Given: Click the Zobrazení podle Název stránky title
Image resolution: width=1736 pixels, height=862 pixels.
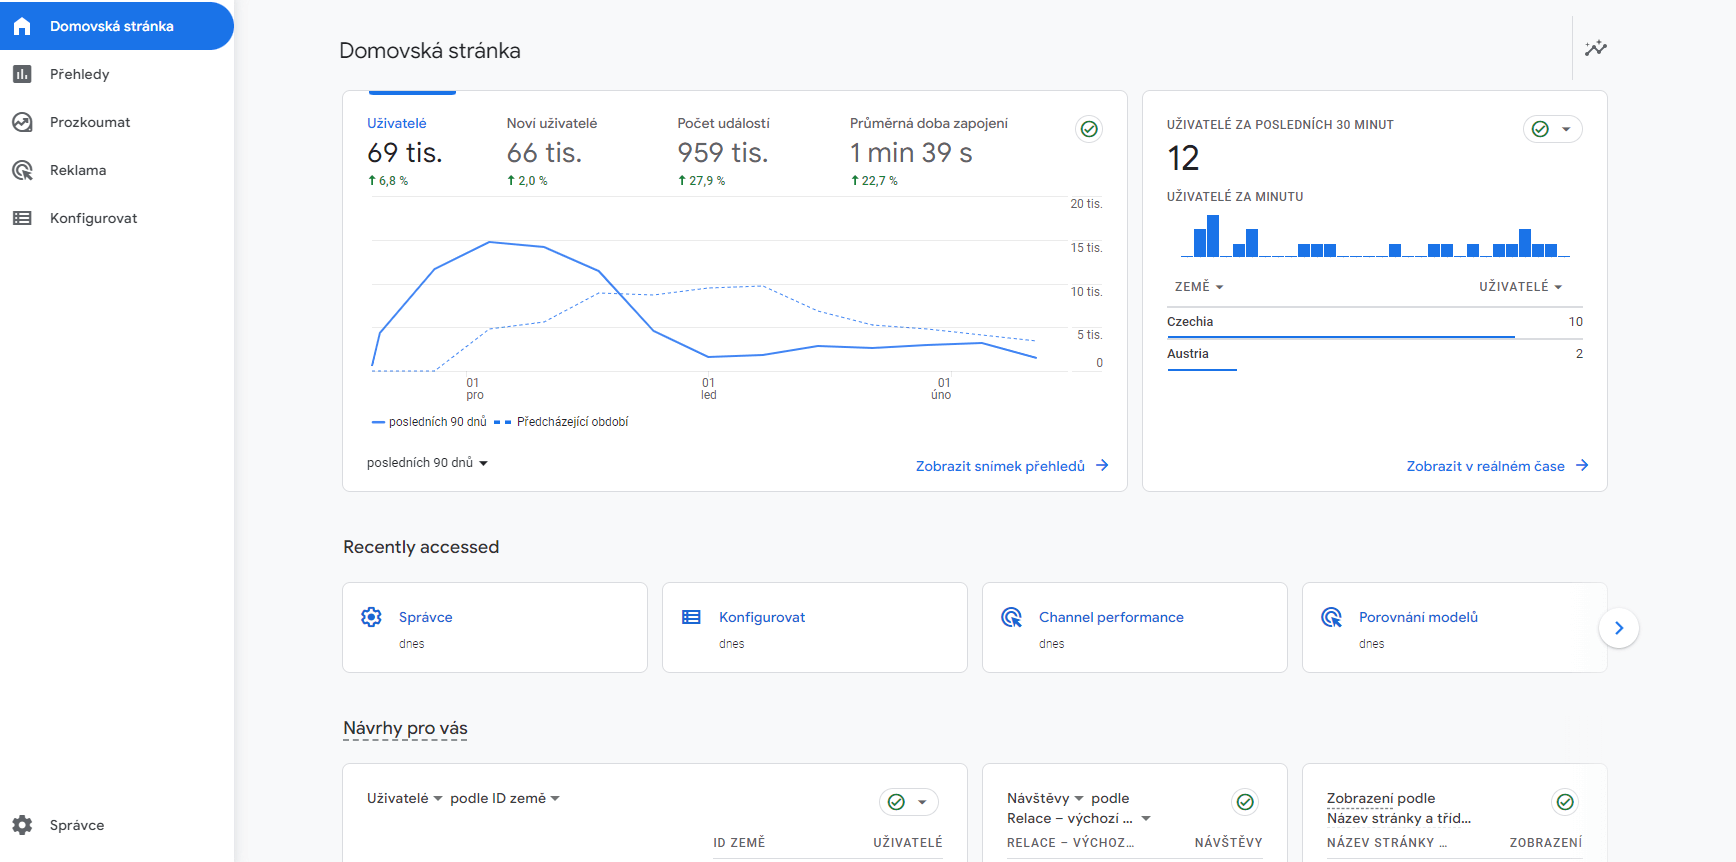Looking at the screenshot, I should tap(1399, 808).
